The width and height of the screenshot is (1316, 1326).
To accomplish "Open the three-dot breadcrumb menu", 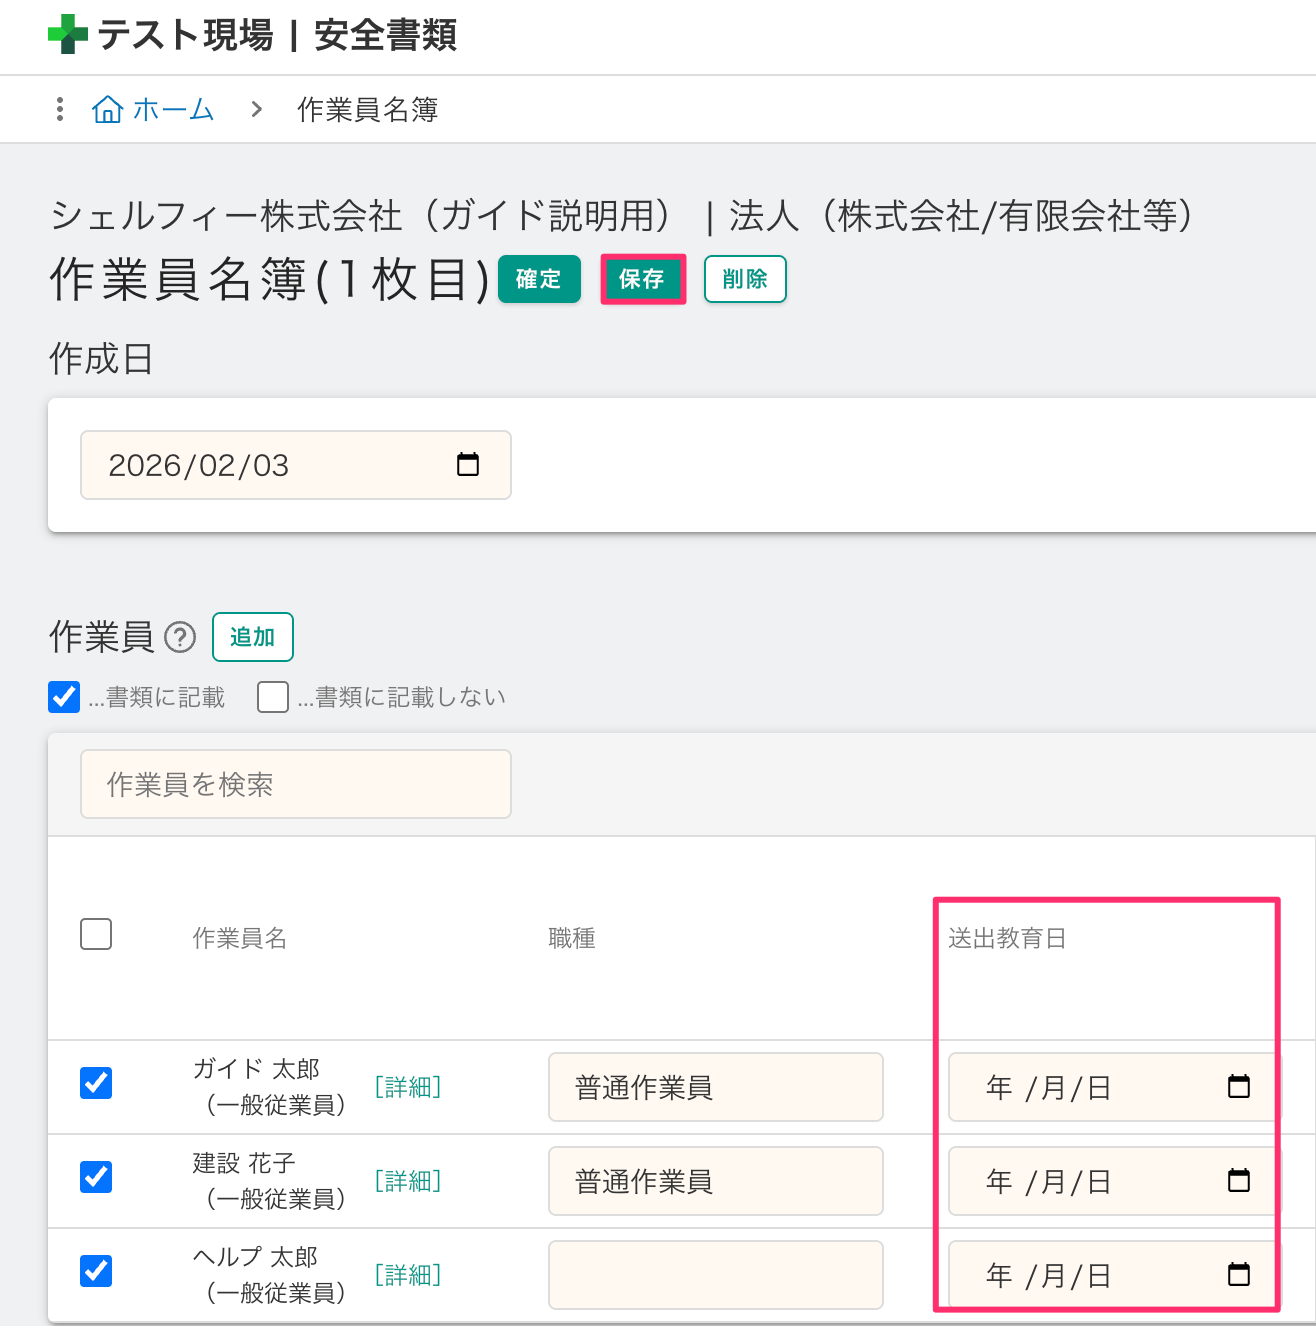I will [60, 109].
